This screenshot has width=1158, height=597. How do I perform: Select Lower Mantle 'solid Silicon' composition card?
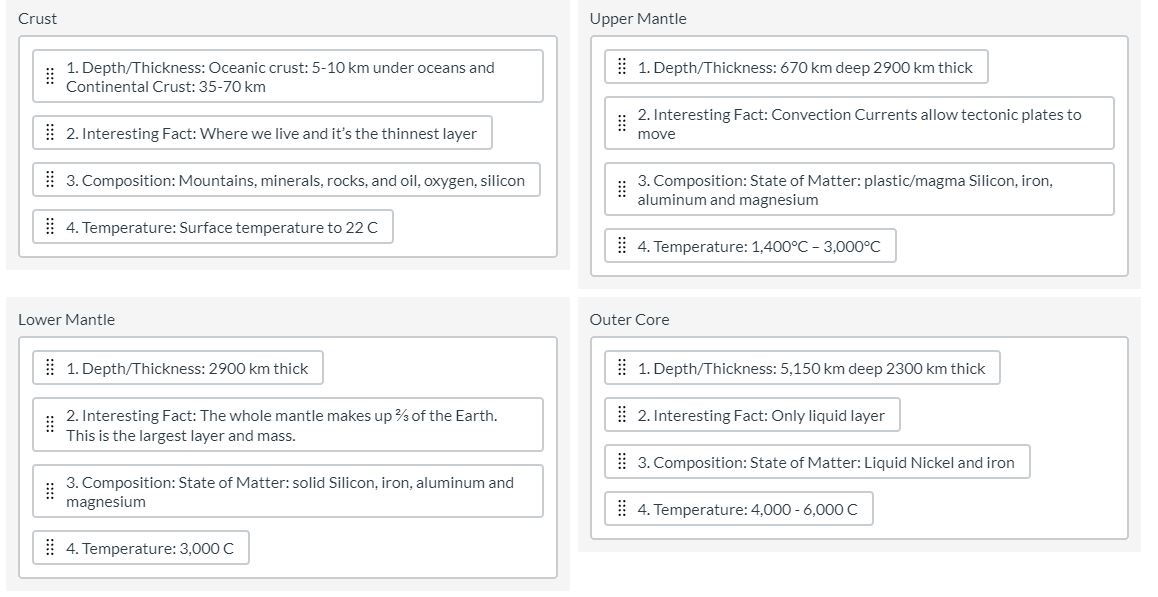tap(290, 492)
